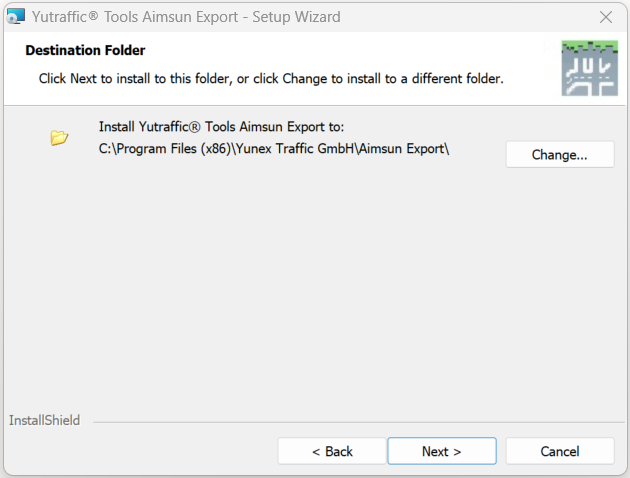Click the 'Install Yutraffic® Tools Aimsun Export to:' label

[221, 127]
